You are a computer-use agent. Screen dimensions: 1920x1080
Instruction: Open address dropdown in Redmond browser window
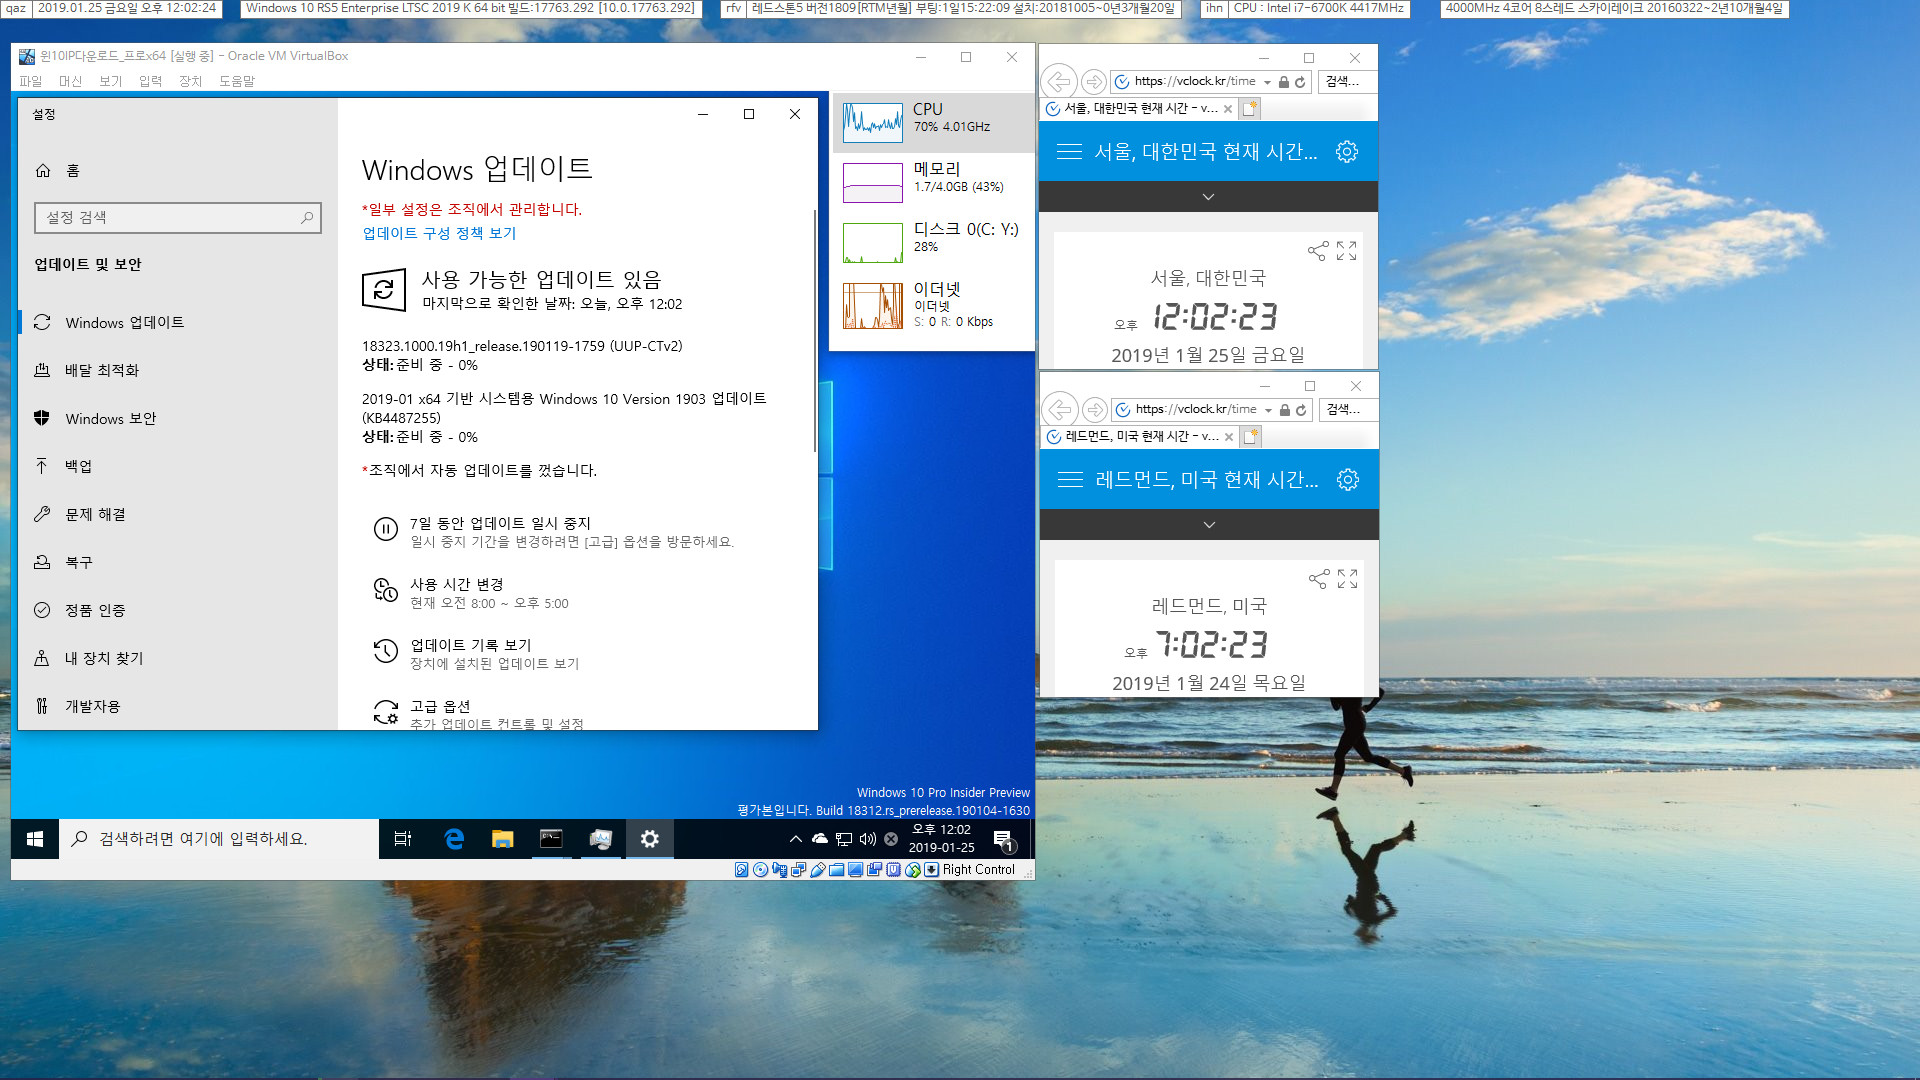click(x=1268, y=410)
